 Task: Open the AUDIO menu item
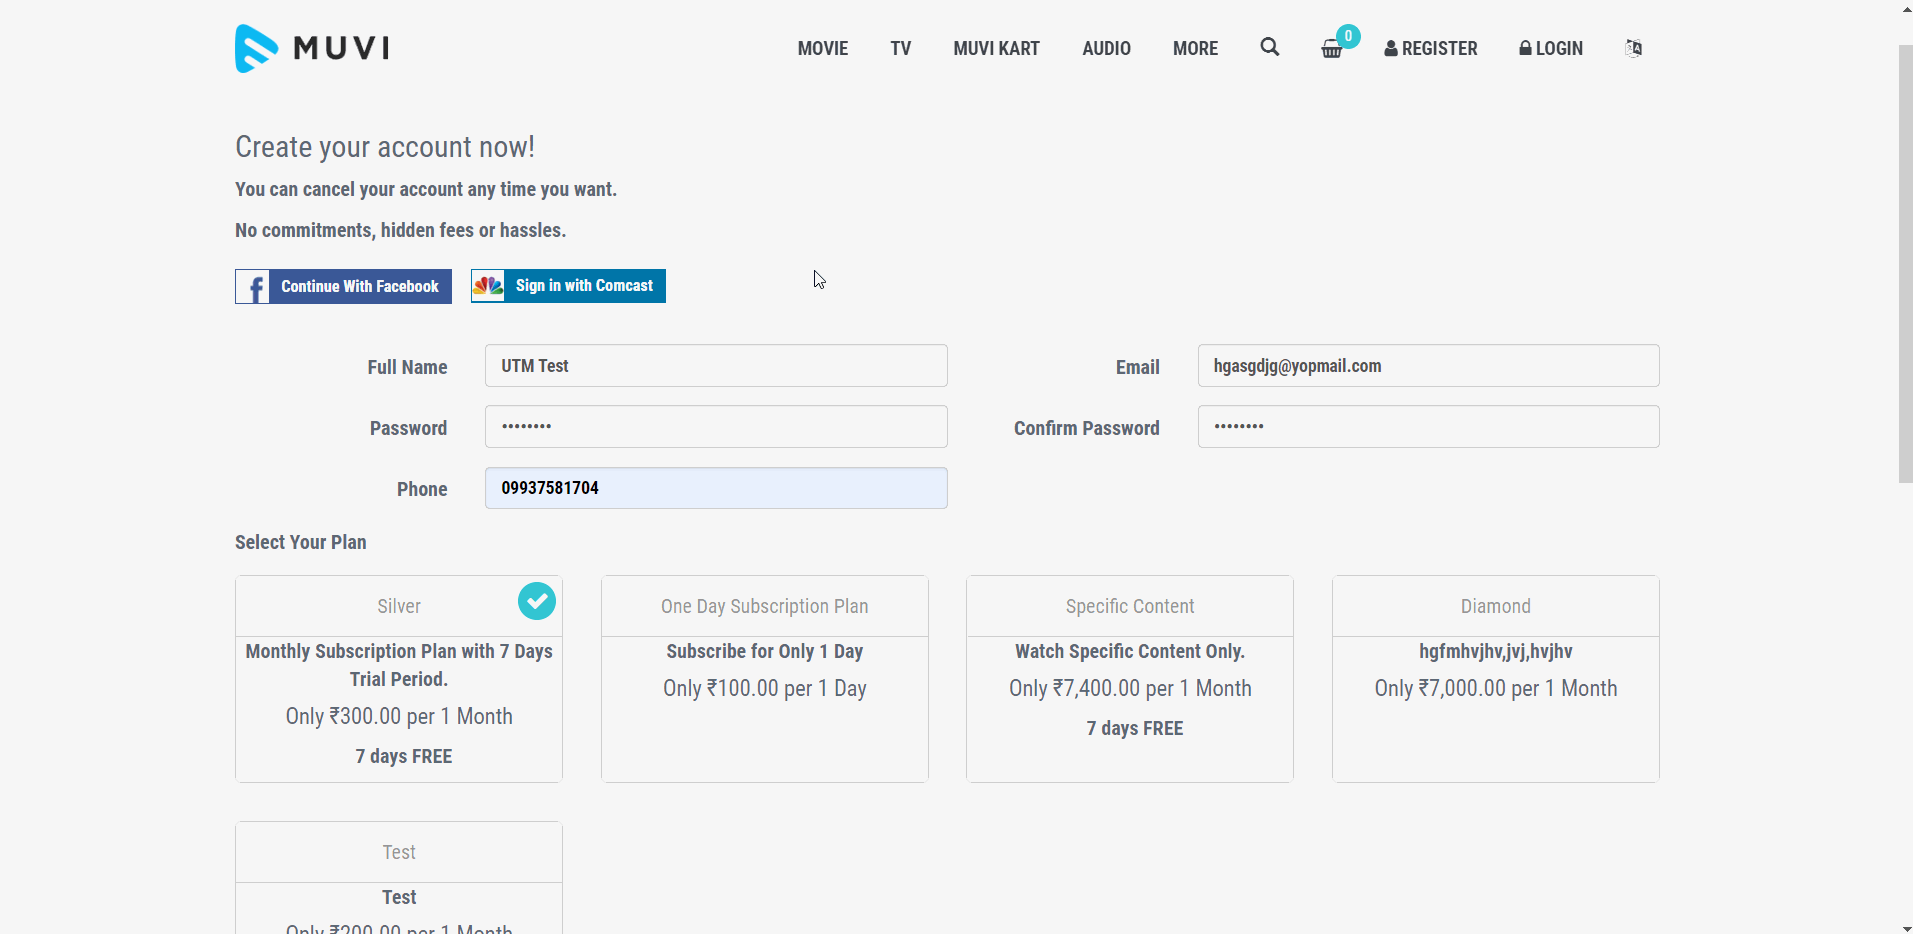pos(1106,48)
